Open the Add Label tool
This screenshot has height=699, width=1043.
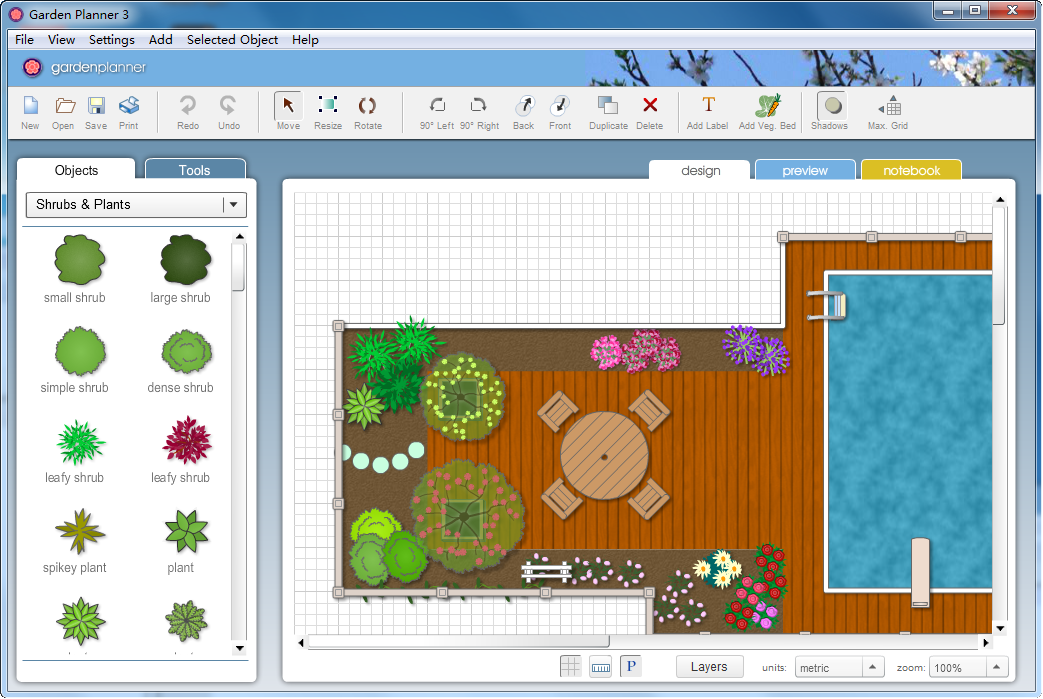[708, 110]
